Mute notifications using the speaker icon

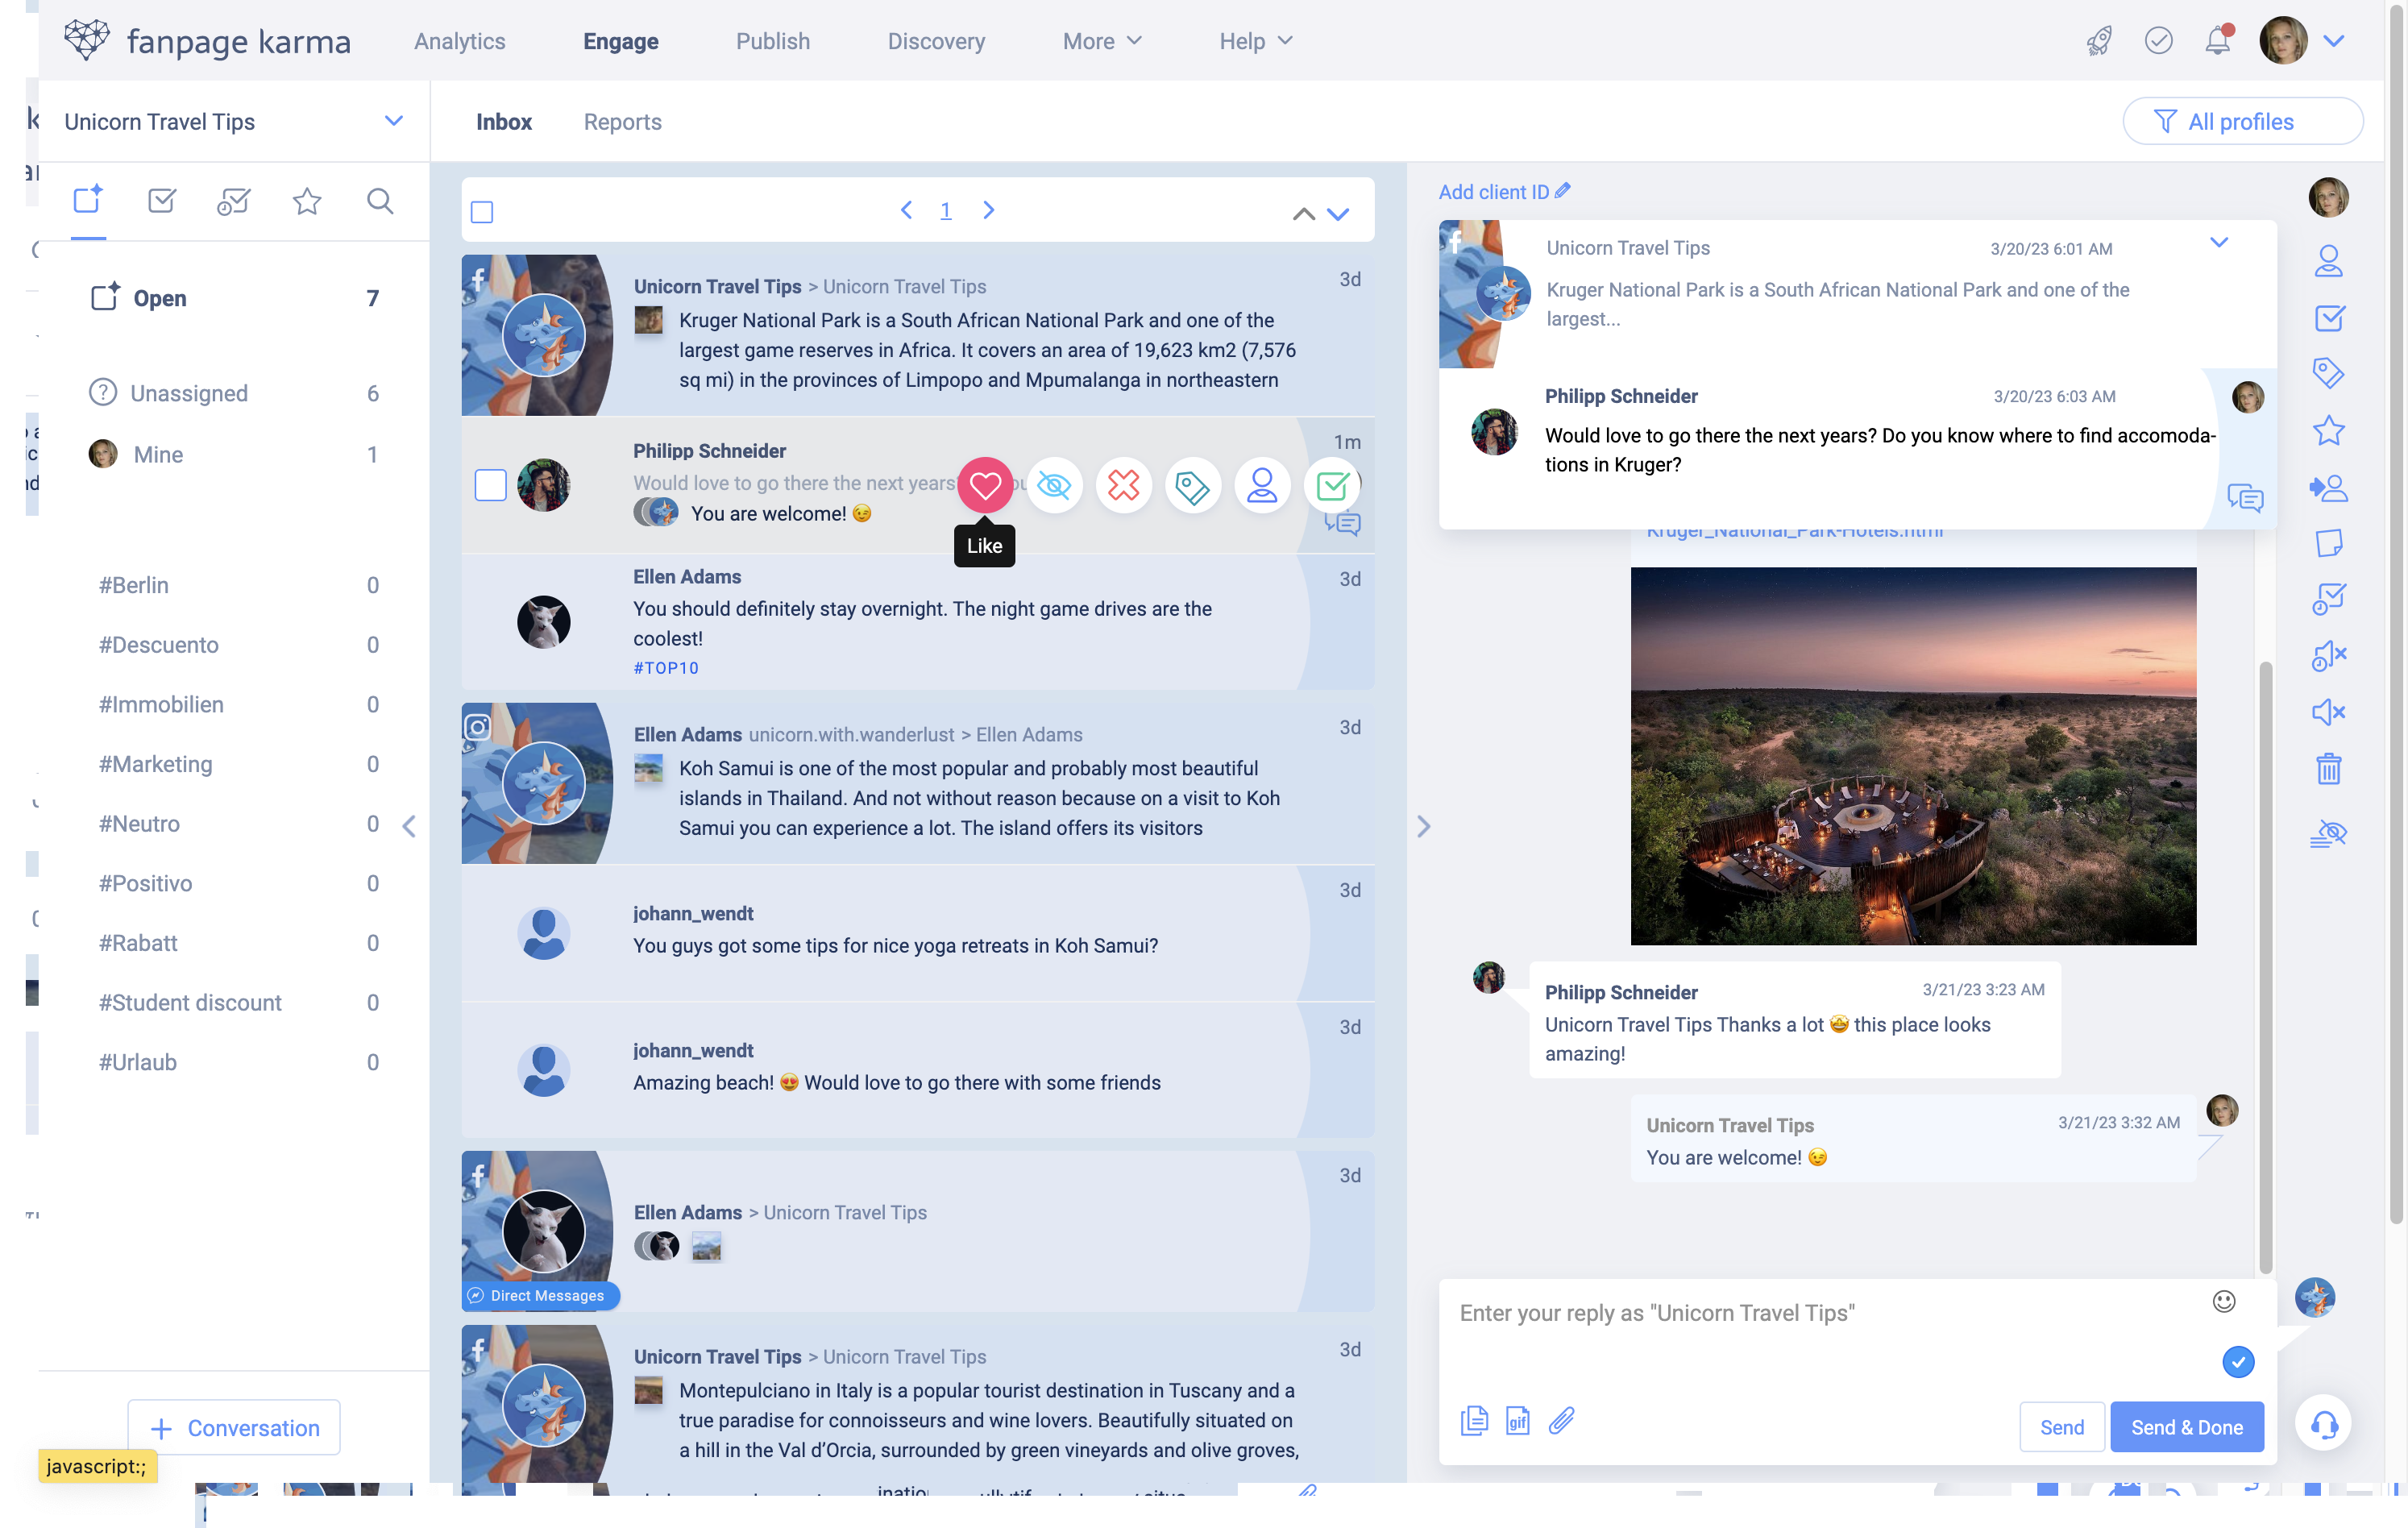pyautogui.click(x=2330, y=712)
